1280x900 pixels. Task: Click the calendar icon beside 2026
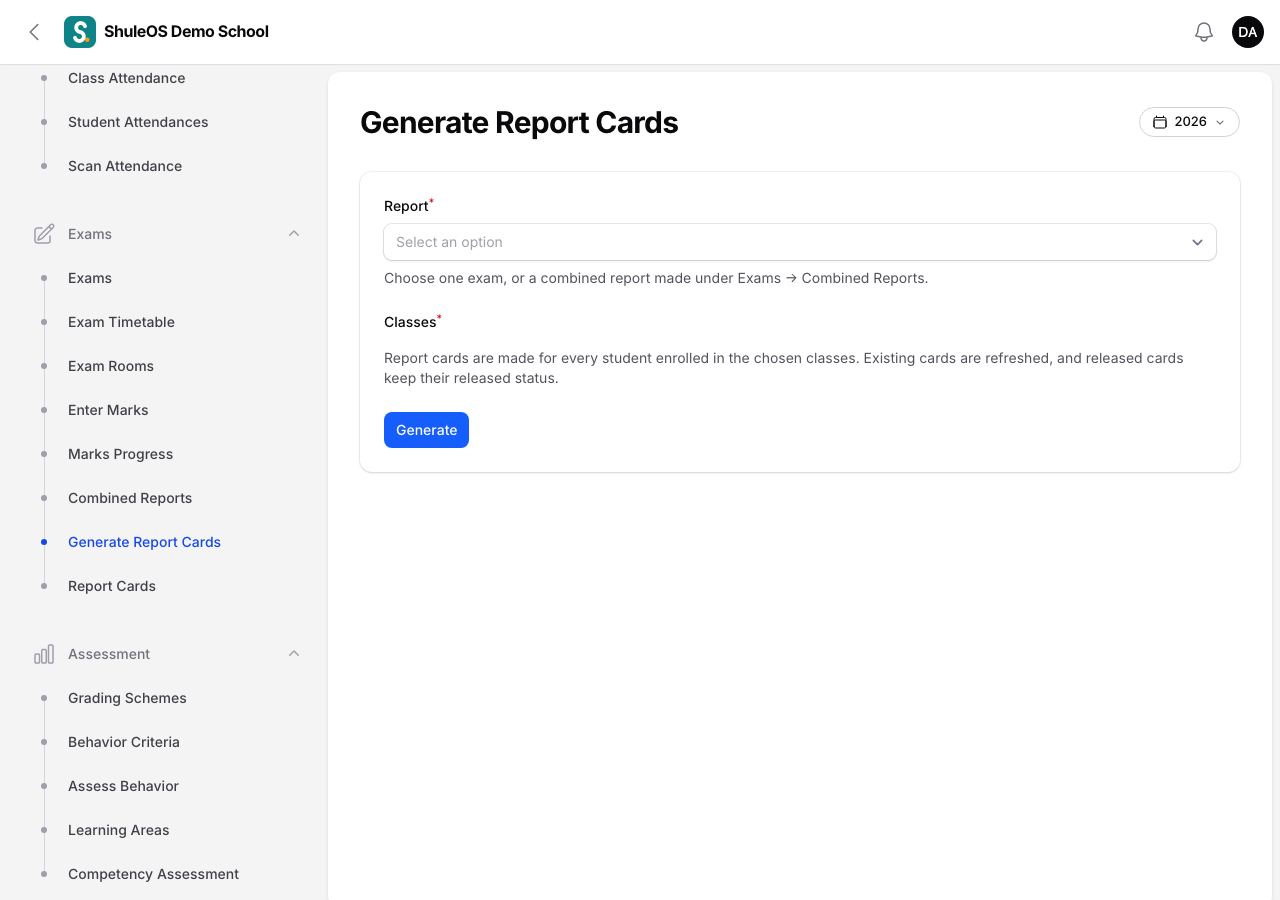[1160, 122]
